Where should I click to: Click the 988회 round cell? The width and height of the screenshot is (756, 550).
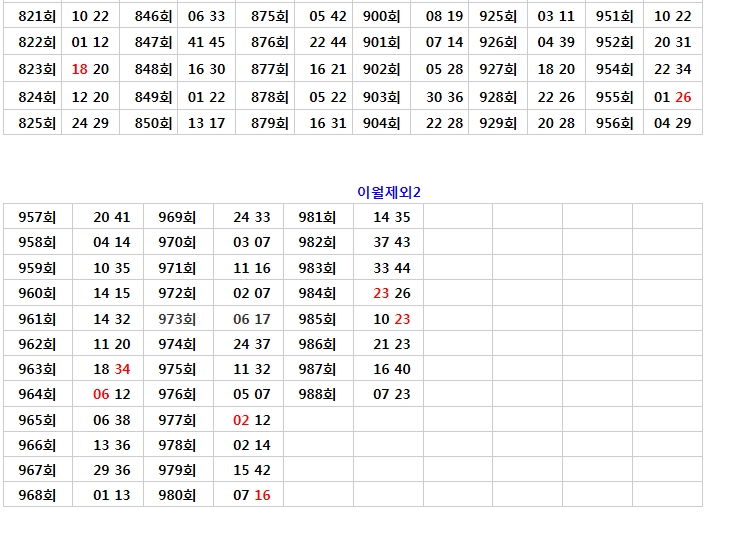pyautogui.click(x=317, y=394)
